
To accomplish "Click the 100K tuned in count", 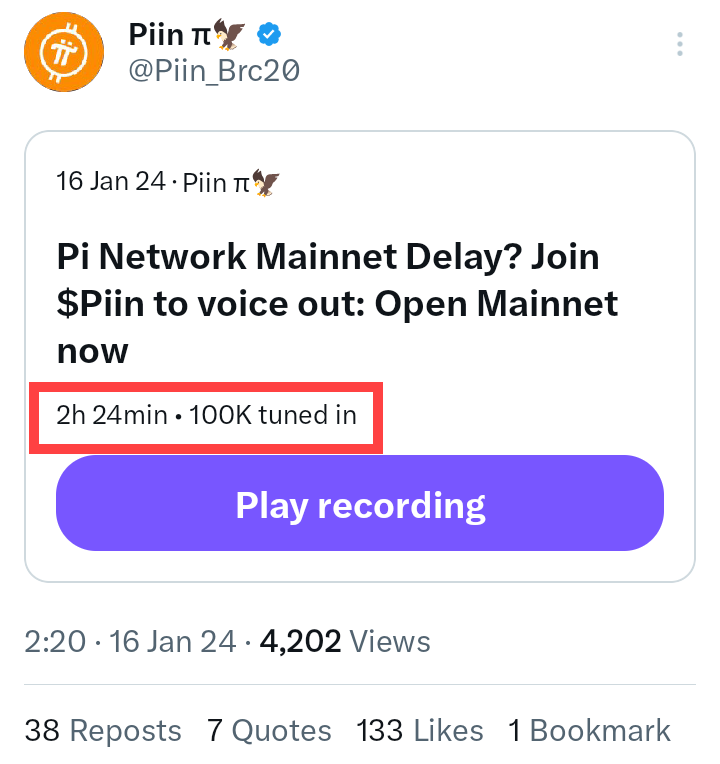I will (x=272, y=414).
